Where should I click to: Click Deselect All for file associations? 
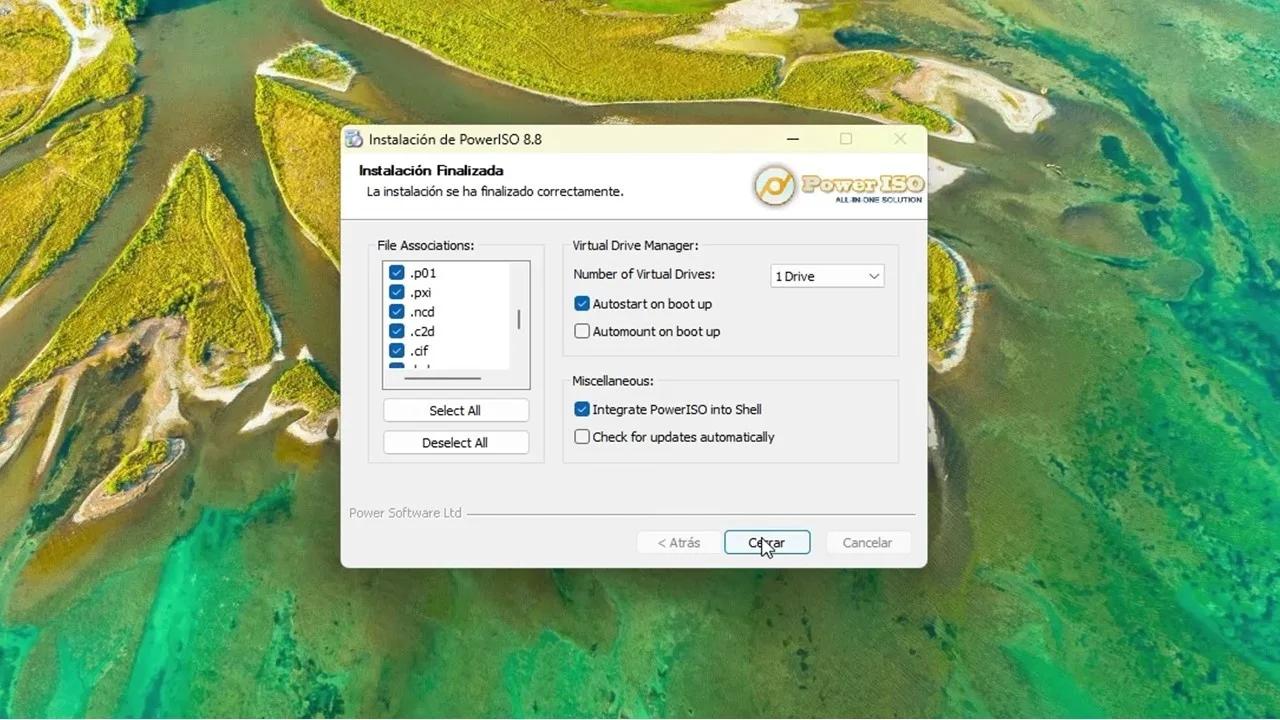pos(455,442)
